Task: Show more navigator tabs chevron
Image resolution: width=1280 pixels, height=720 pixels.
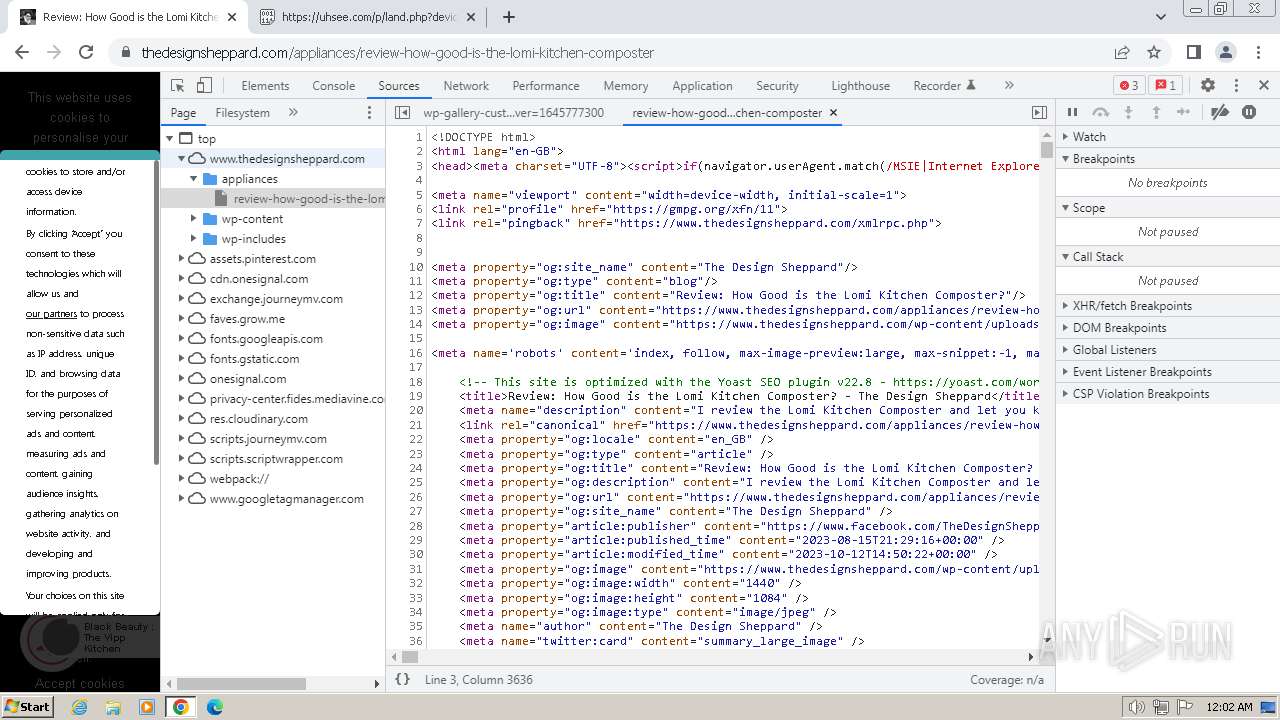Action: [x=293, y=113]
